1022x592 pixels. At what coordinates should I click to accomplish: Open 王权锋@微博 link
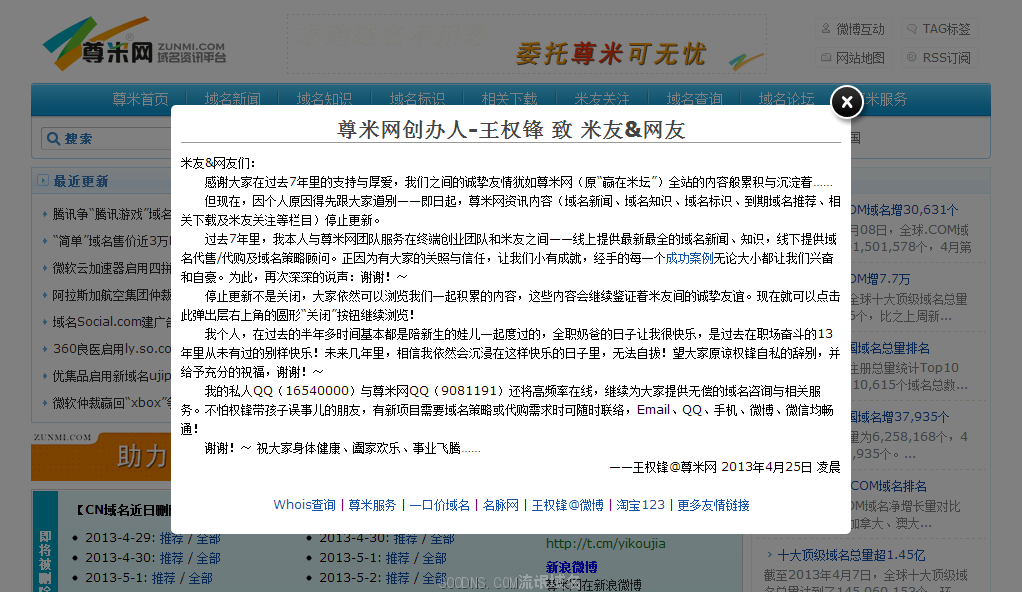[568, 505]
